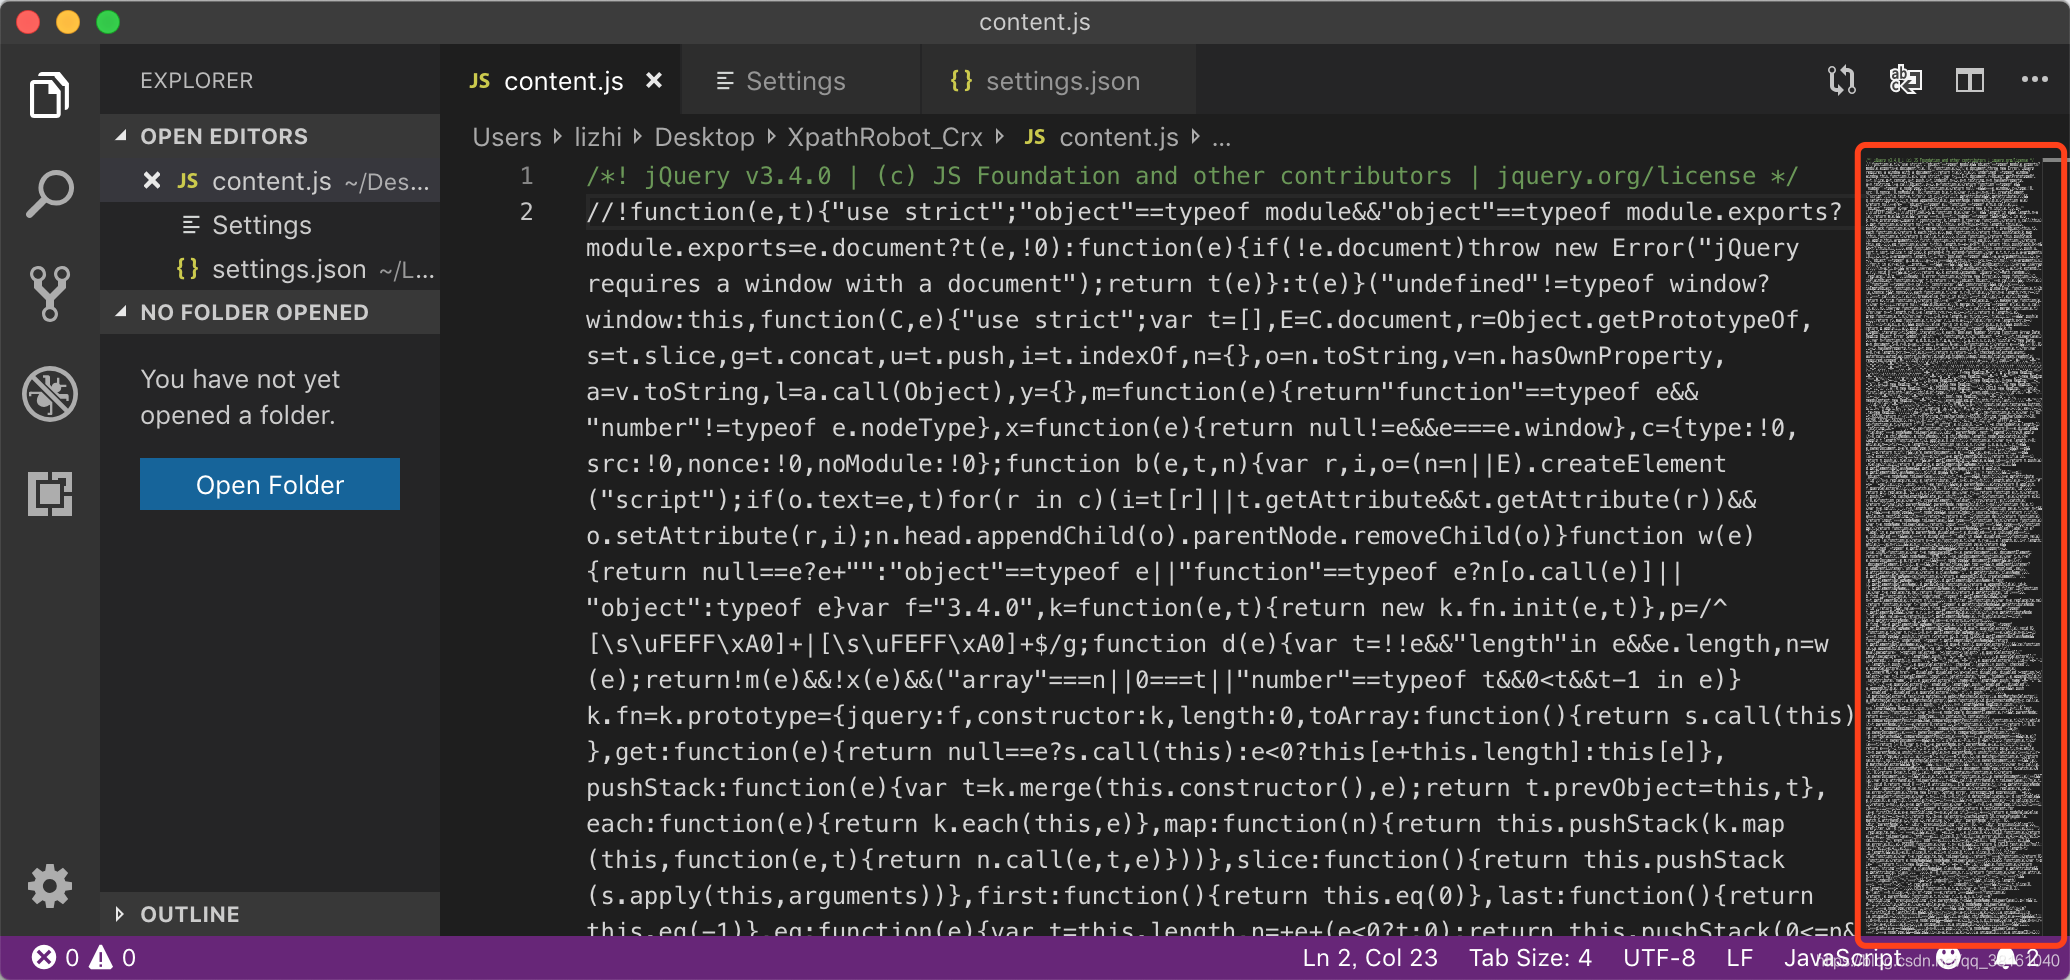Open the Debug view in activity bar
This screenshot has height=980, width=2070.
pos(49,393)
